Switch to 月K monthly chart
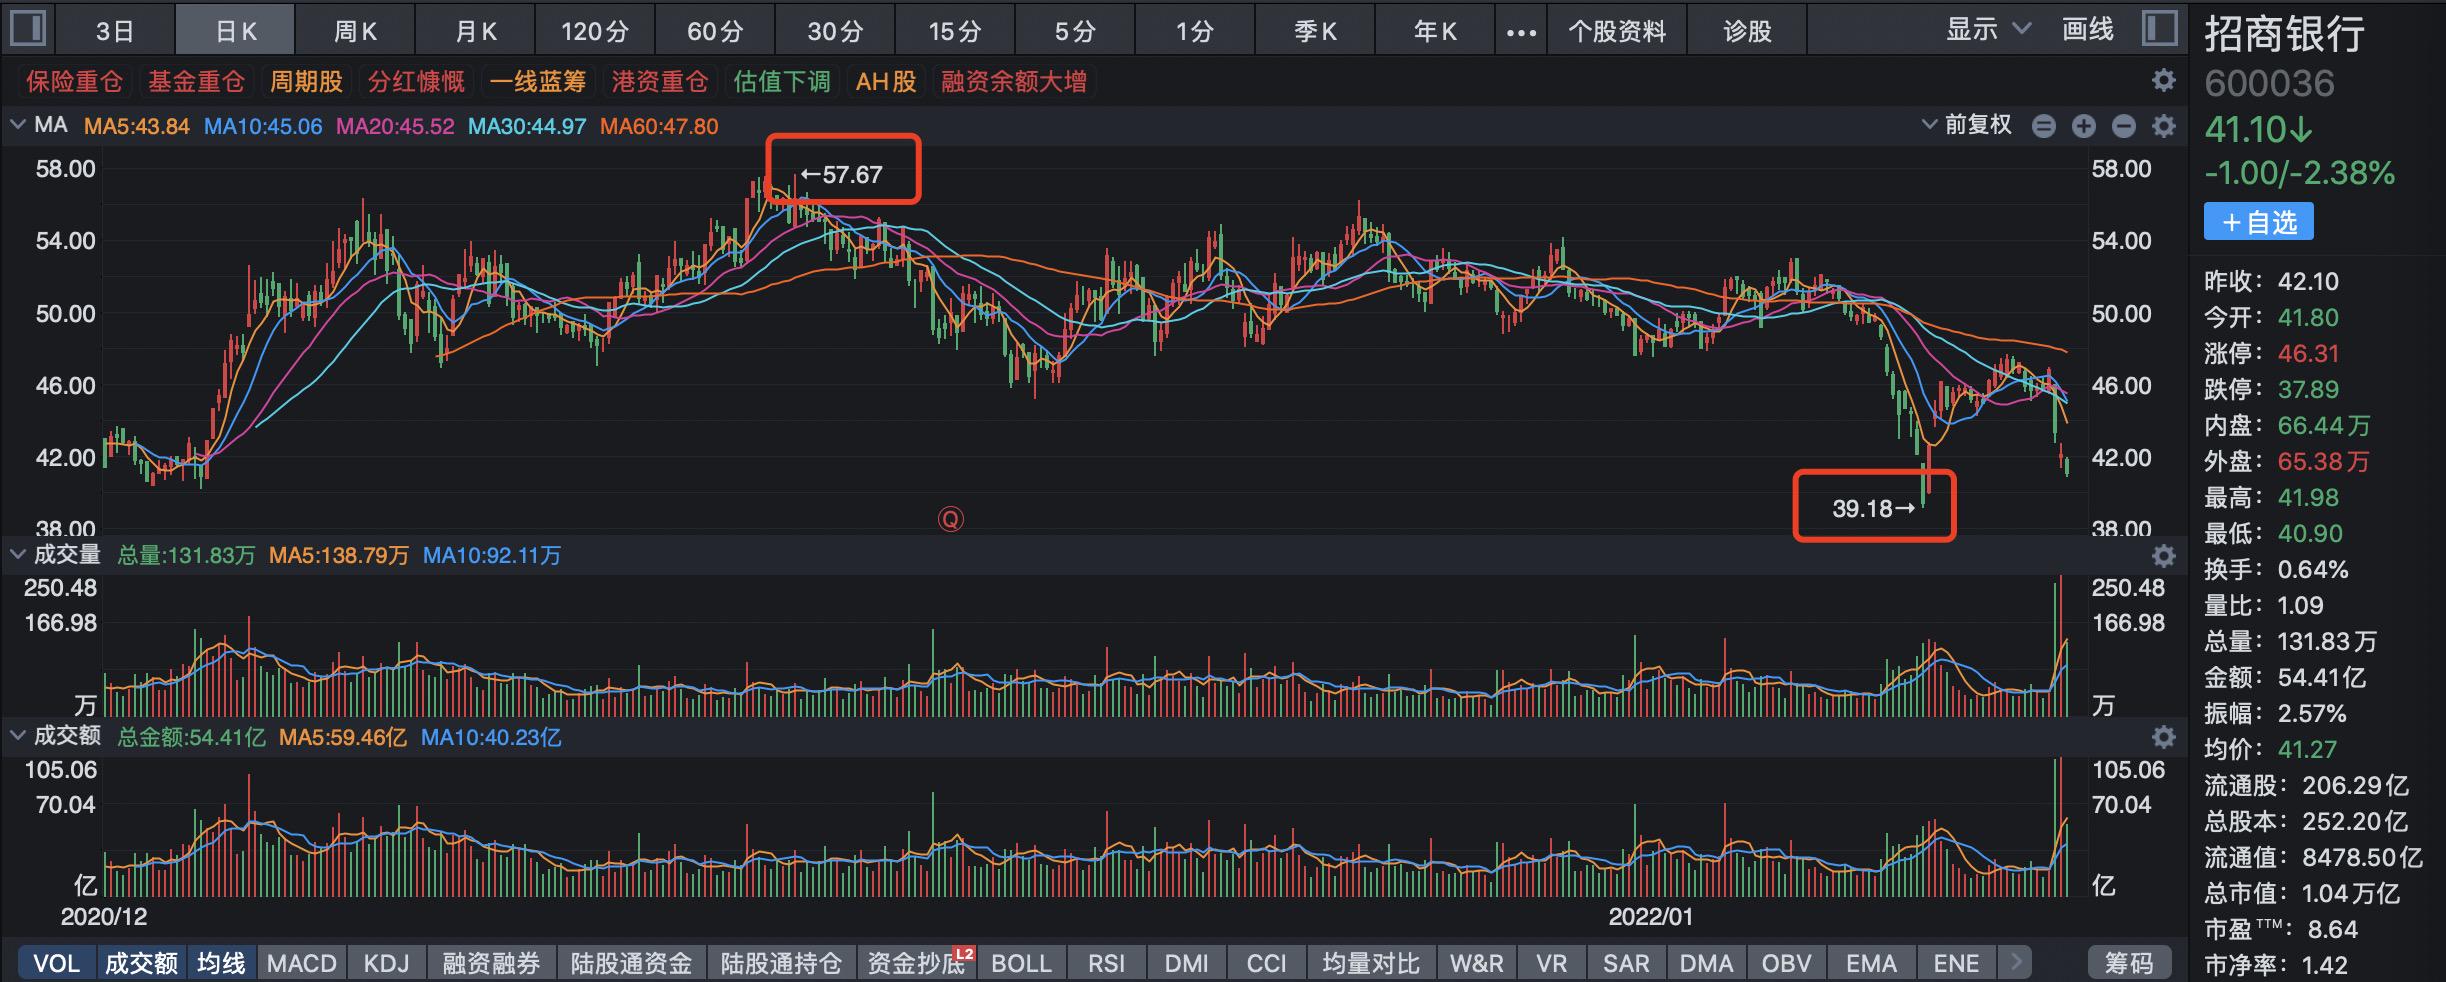Screen dimensions: 2446x982 tap(475, 31)
